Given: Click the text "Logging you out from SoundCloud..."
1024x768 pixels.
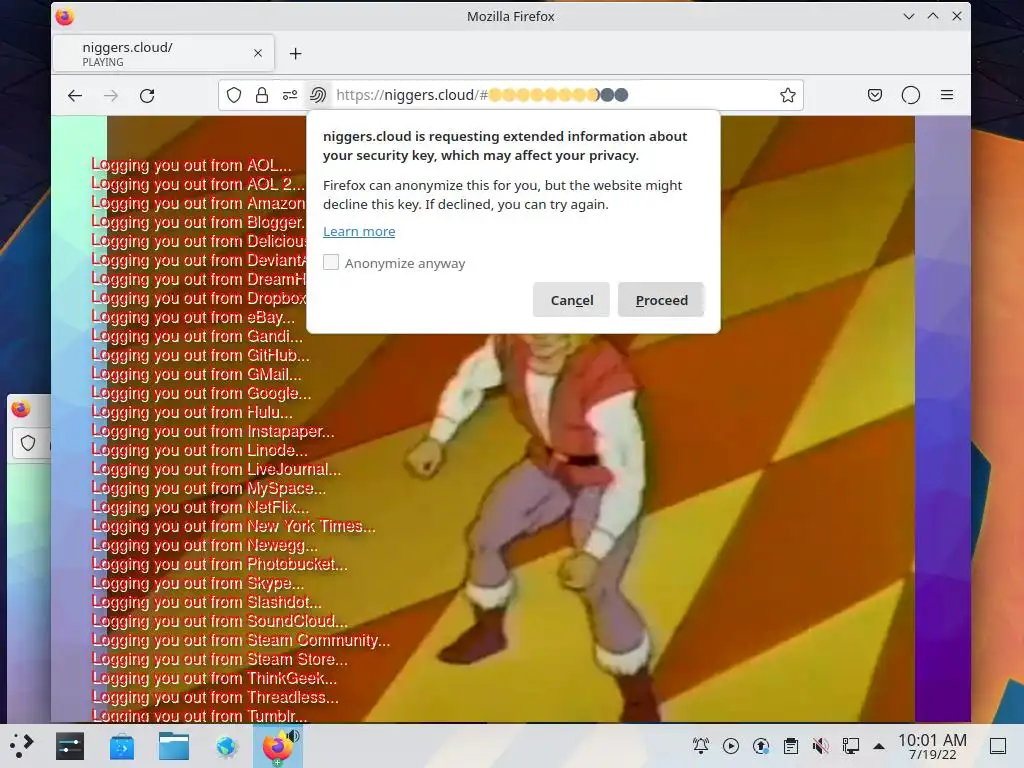Looking at the screenshot, I should tap(219, 621).
